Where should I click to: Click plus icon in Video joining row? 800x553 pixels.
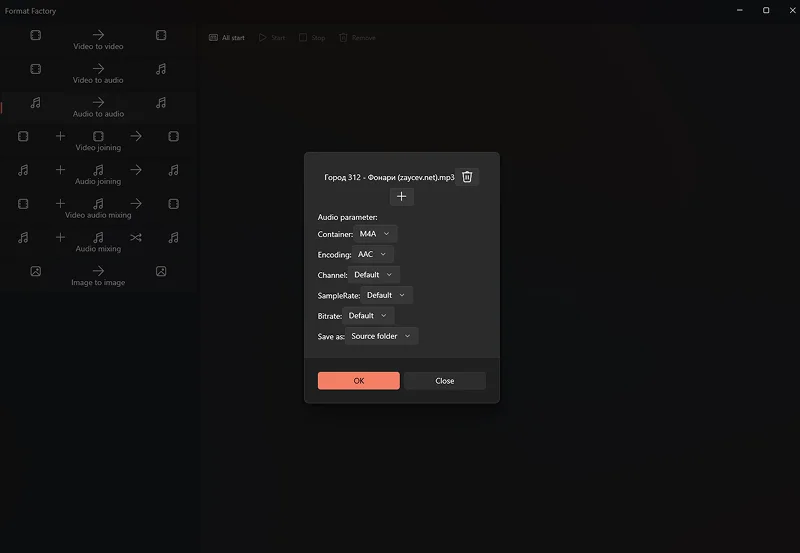[x=60, y=136]
